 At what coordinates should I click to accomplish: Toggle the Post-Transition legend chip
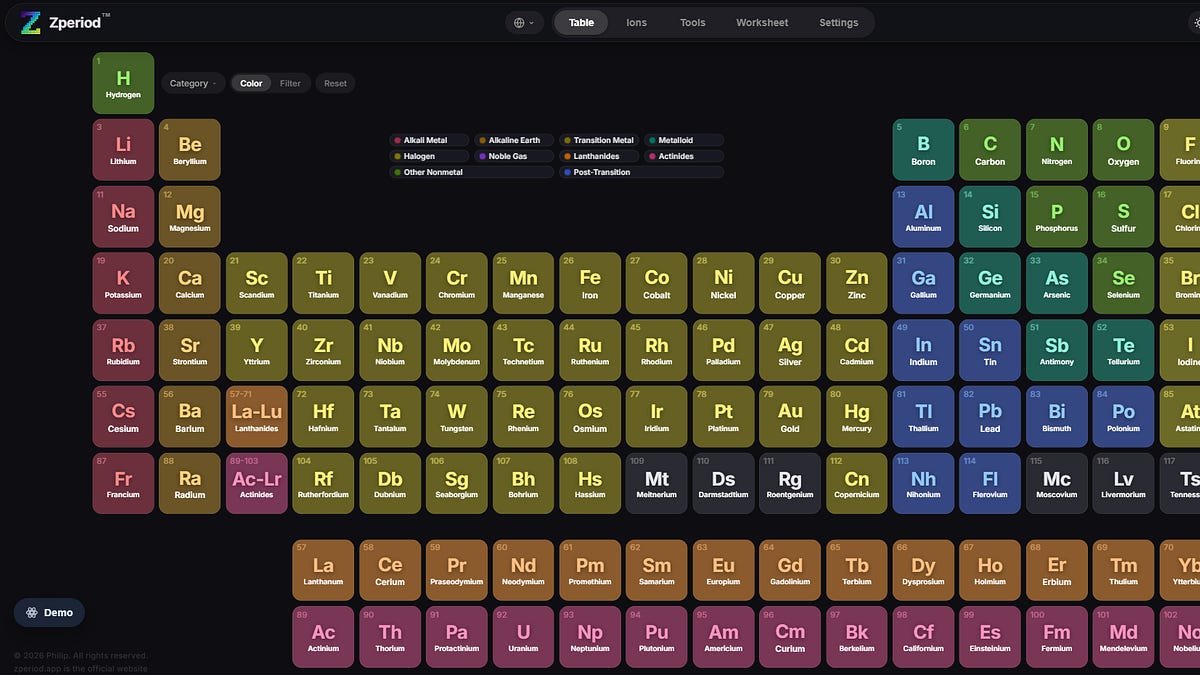[641, 172]
